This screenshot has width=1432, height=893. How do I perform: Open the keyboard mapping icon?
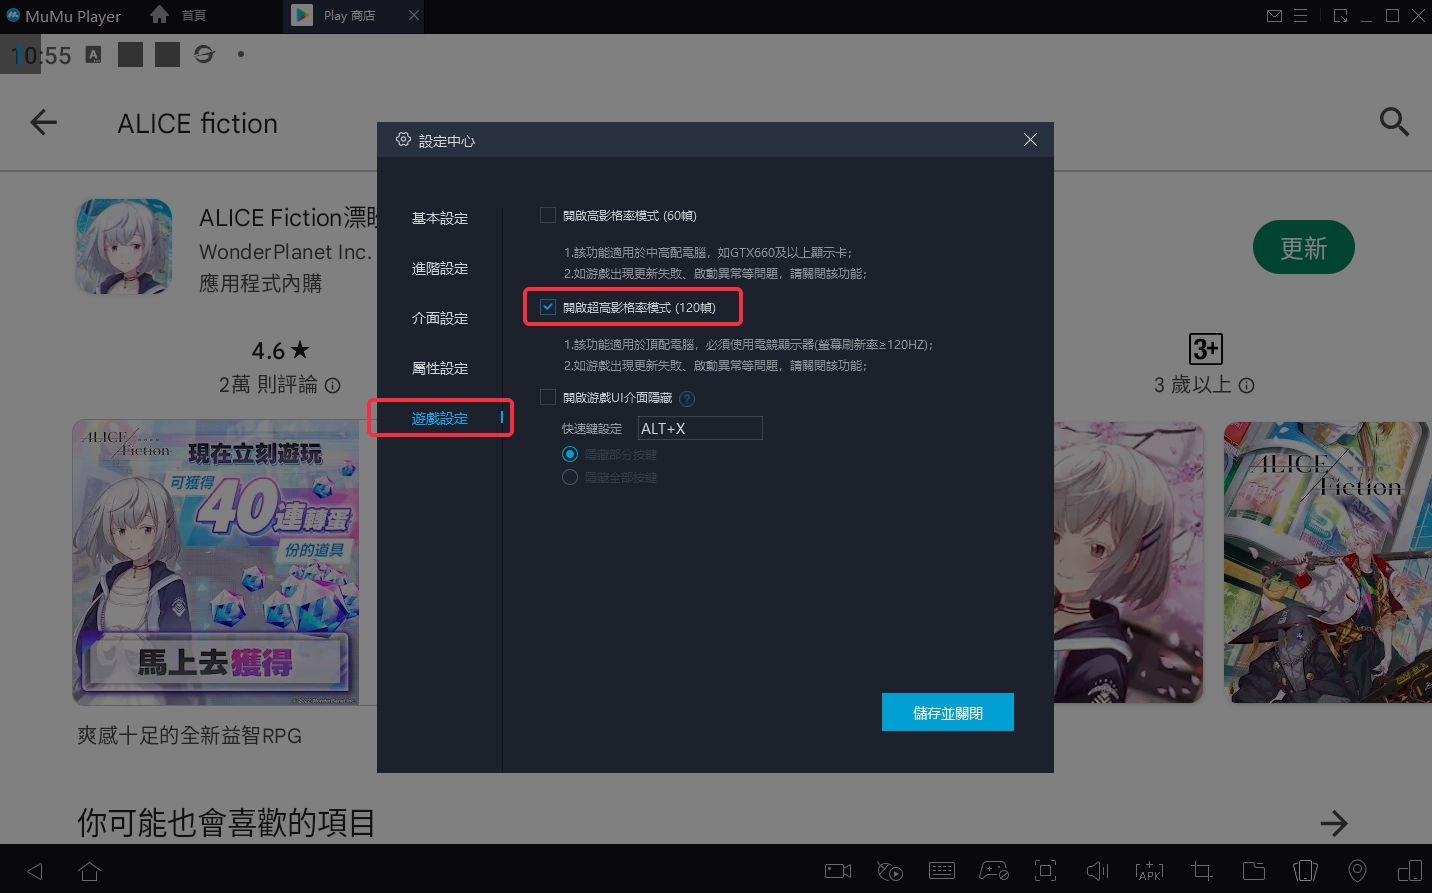[942, 871]
